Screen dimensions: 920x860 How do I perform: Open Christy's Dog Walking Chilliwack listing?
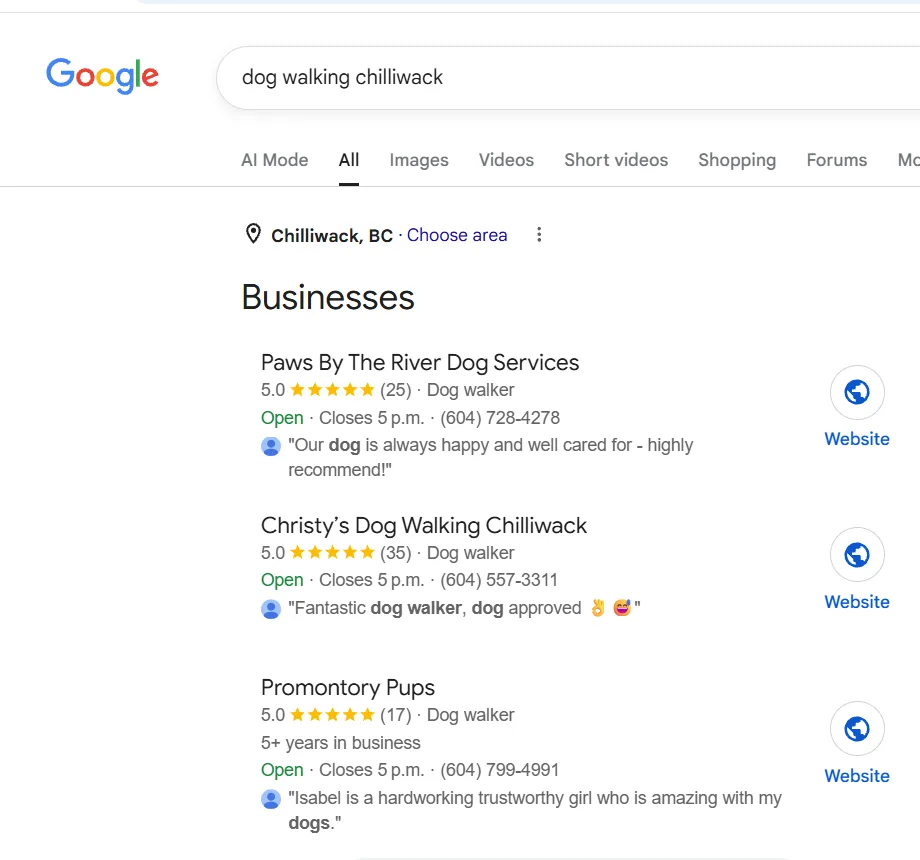(x=424, y=526)
